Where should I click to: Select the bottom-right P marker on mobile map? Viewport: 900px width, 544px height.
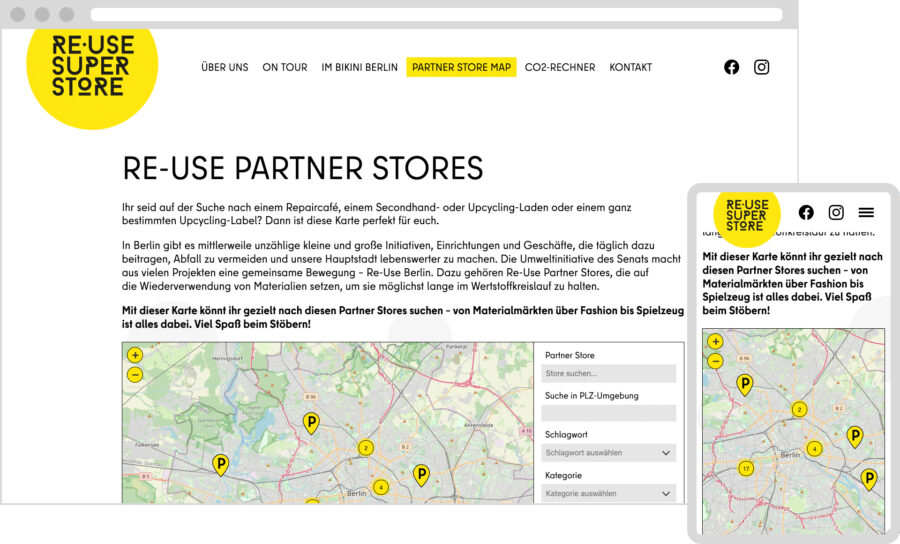pyautogui.click(x=869, y=478)
